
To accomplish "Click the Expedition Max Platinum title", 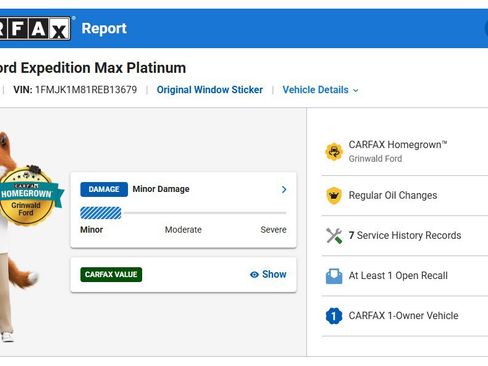I will coord(93,68).
